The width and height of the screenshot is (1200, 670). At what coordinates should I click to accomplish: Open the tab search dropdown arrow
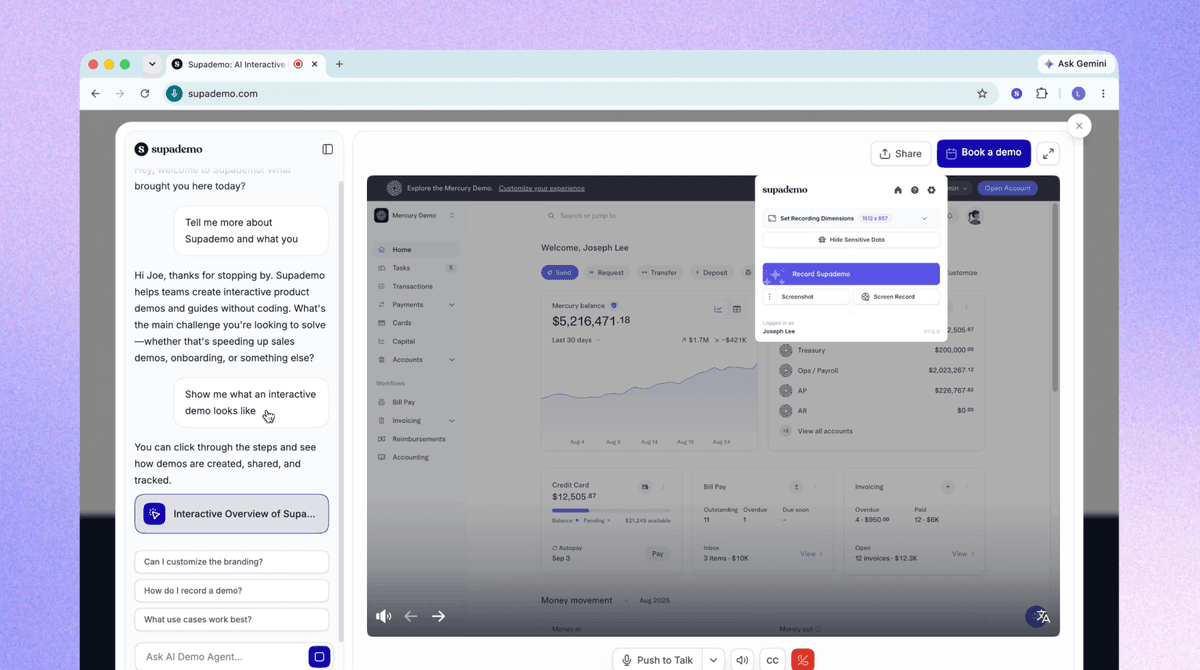[152, 64]
